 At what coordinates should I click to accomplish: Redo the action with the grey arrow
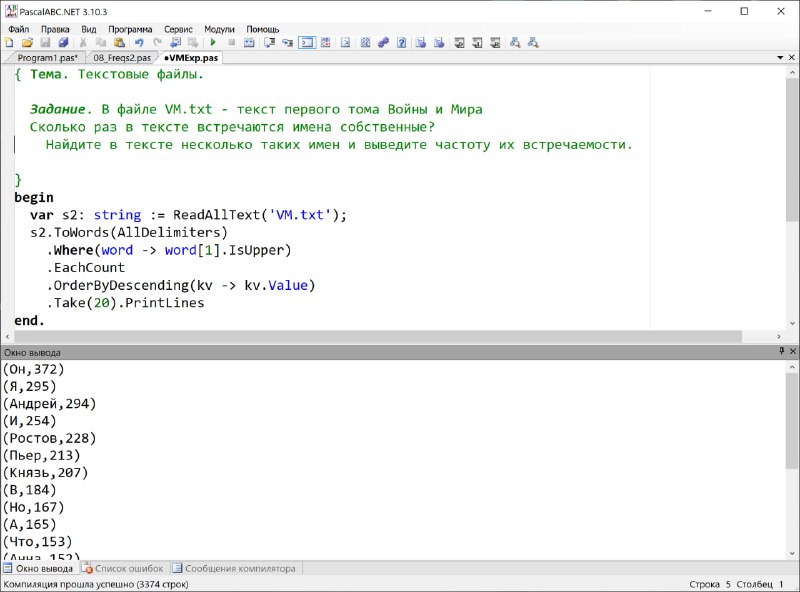[157, 43]
